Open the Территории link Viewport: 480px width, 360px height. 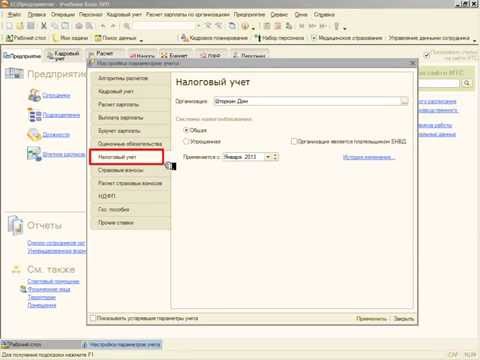click(42, 297)
